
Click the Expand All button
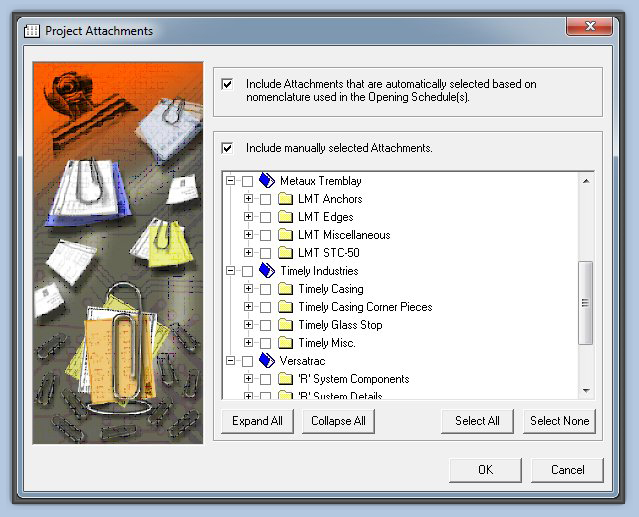click(257, 421)
